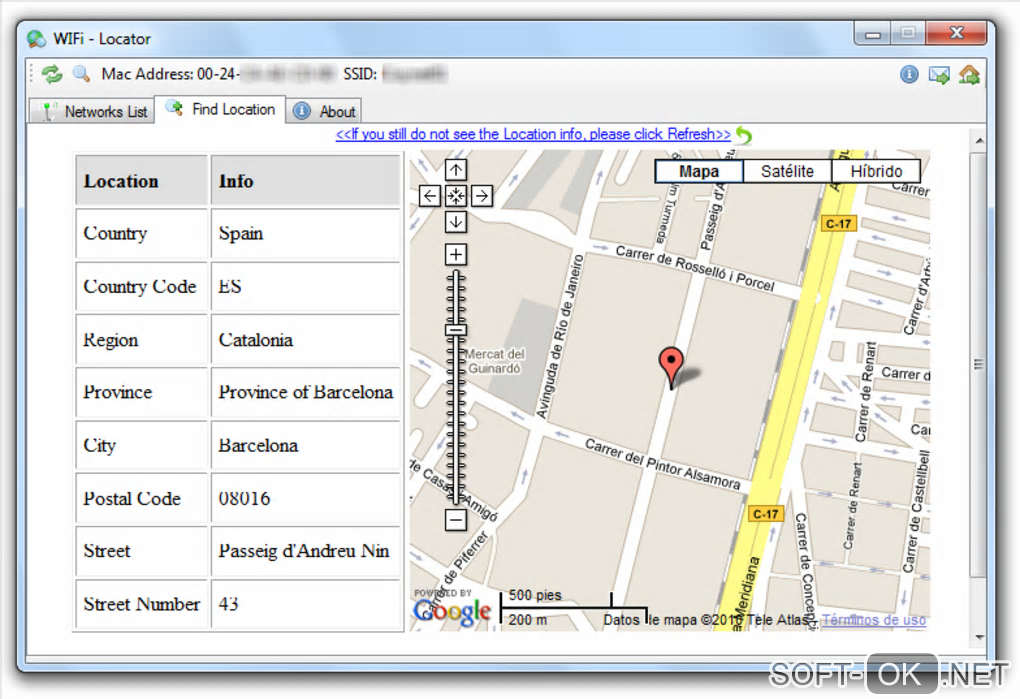Click the vertical scrollbar thumb
Viewport: 1020px width, 699px height.
pyautogui.click(x=978, y=364)
